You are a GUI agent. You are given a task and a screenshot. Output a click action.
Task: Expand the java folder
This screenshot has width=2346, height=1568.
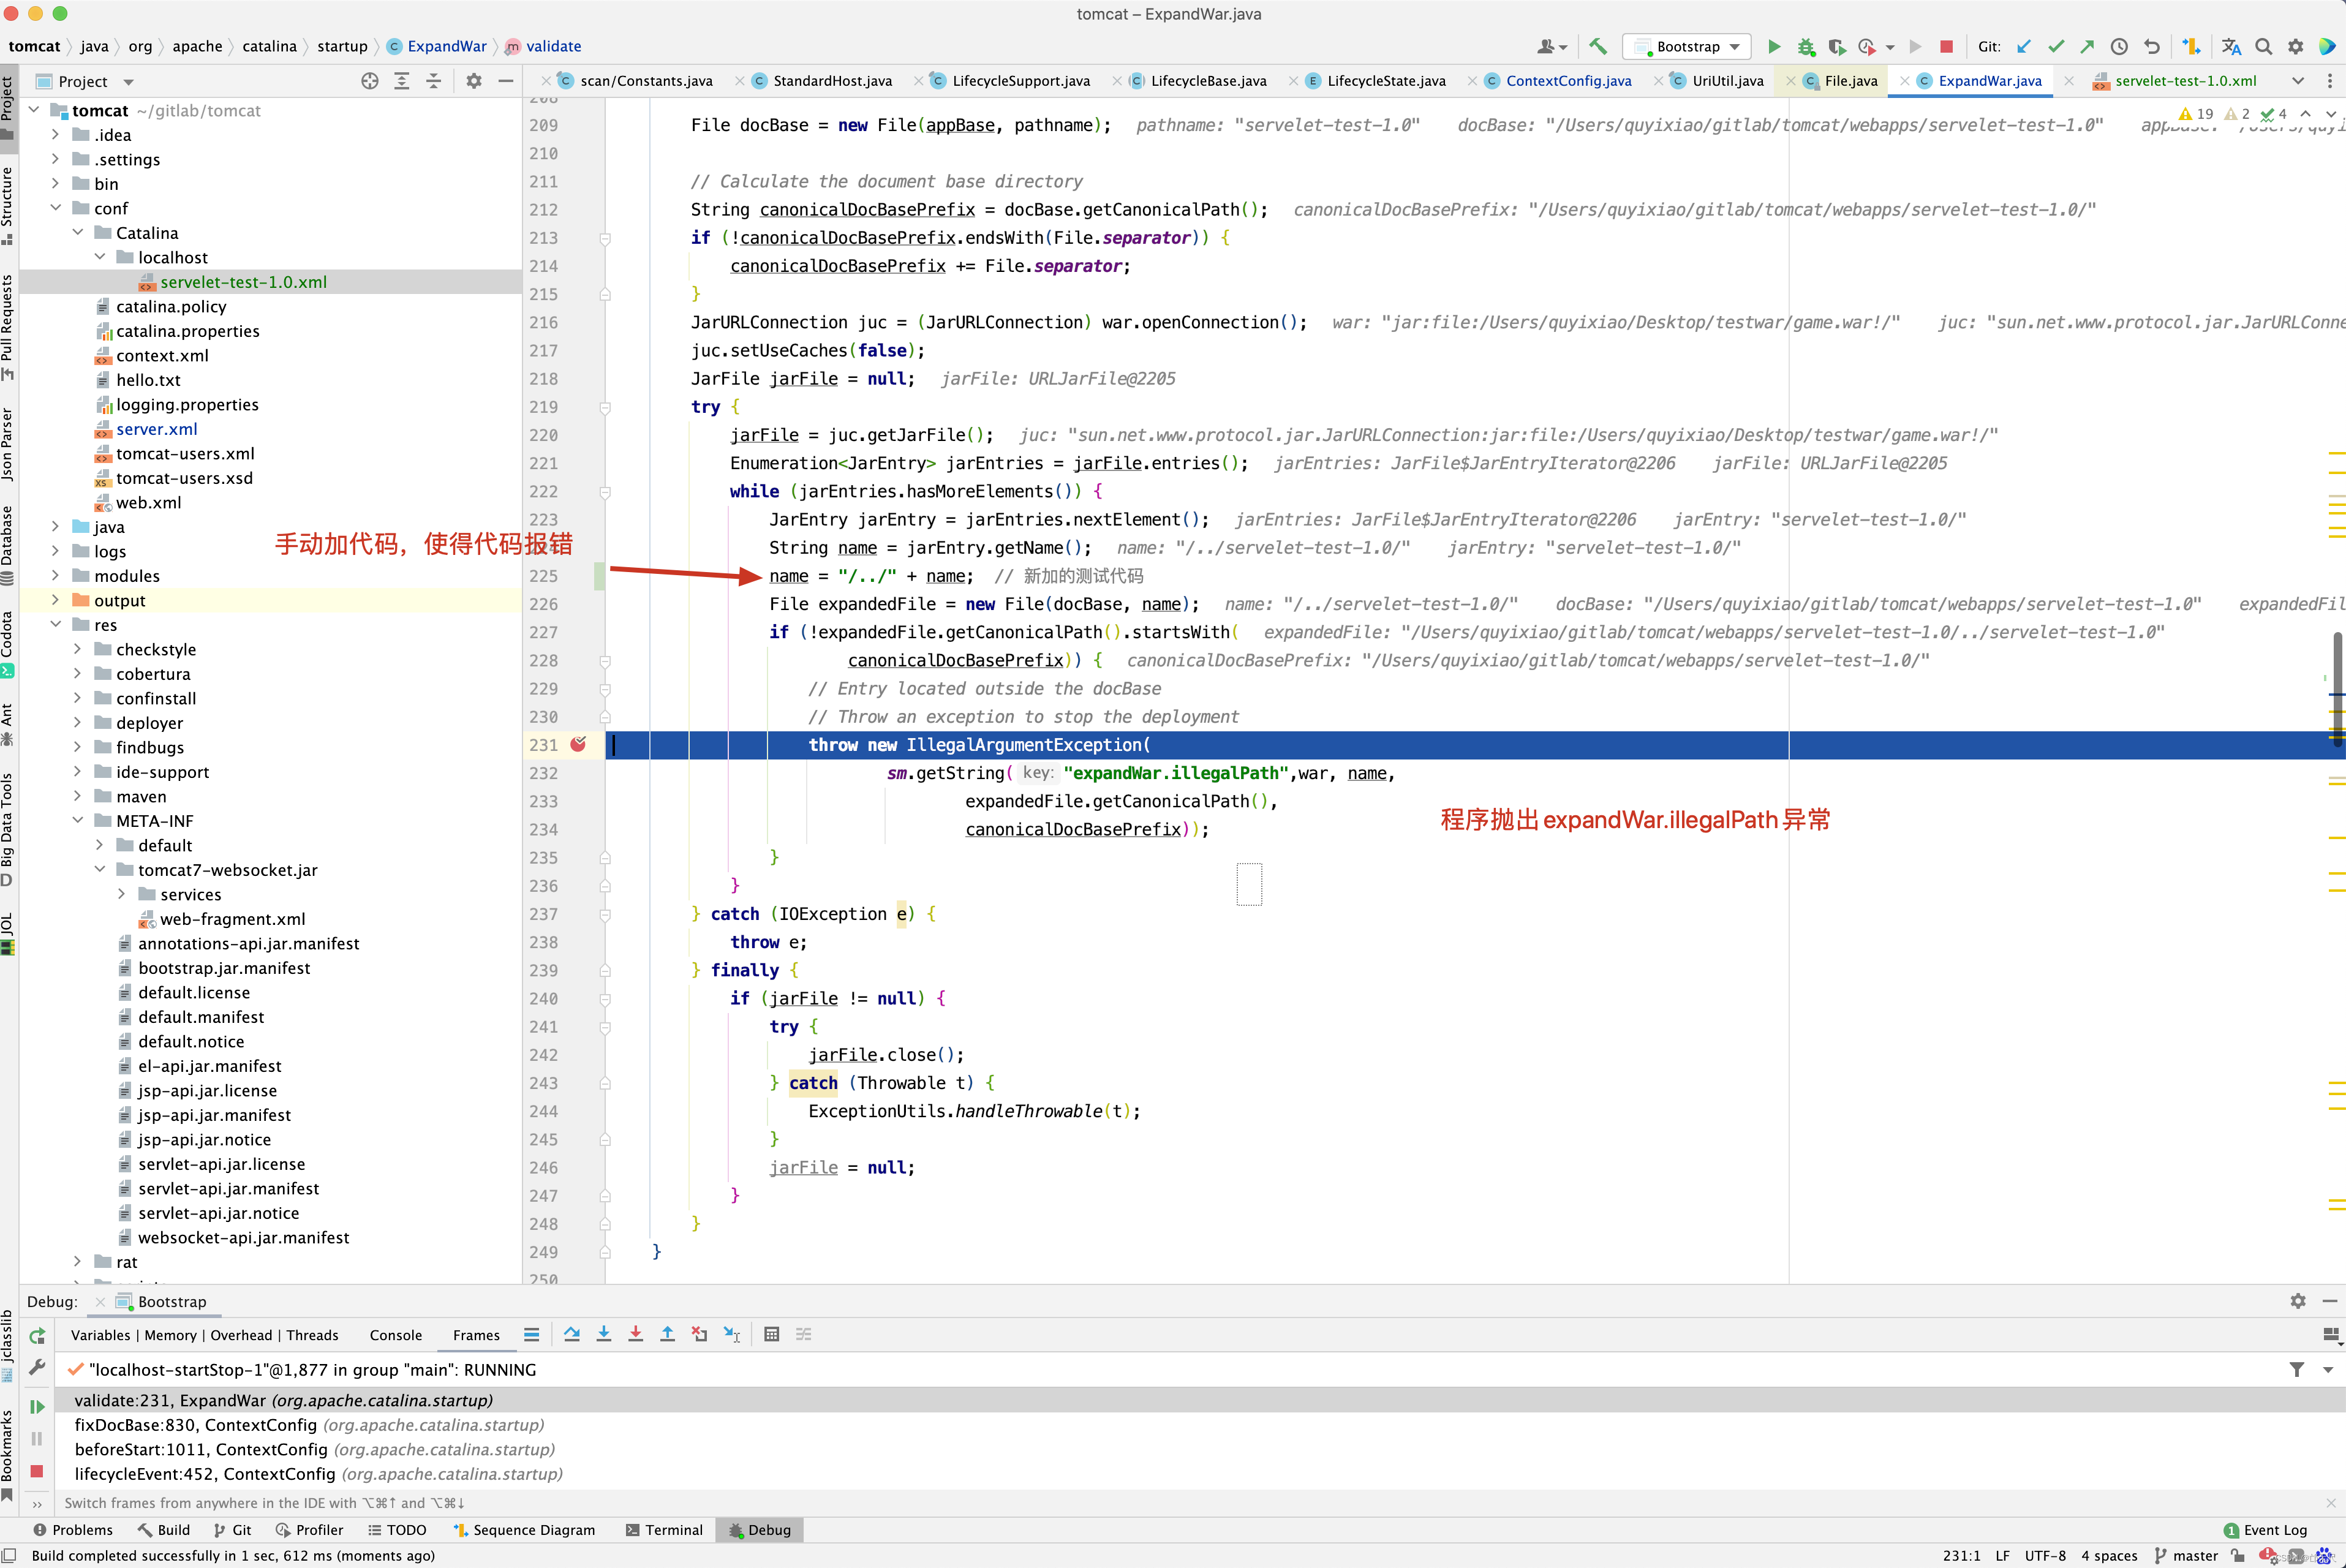56,526
